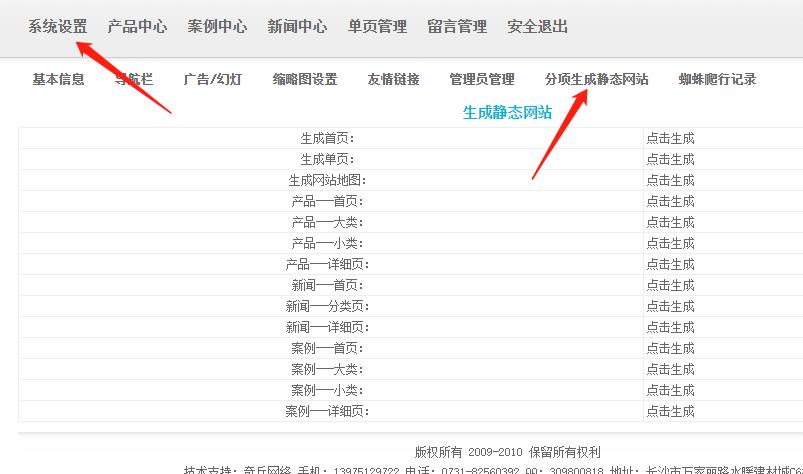803x474 pixels.
Task: Generate 案例—详细页 using 点击生成
Action: pos(670,411)
